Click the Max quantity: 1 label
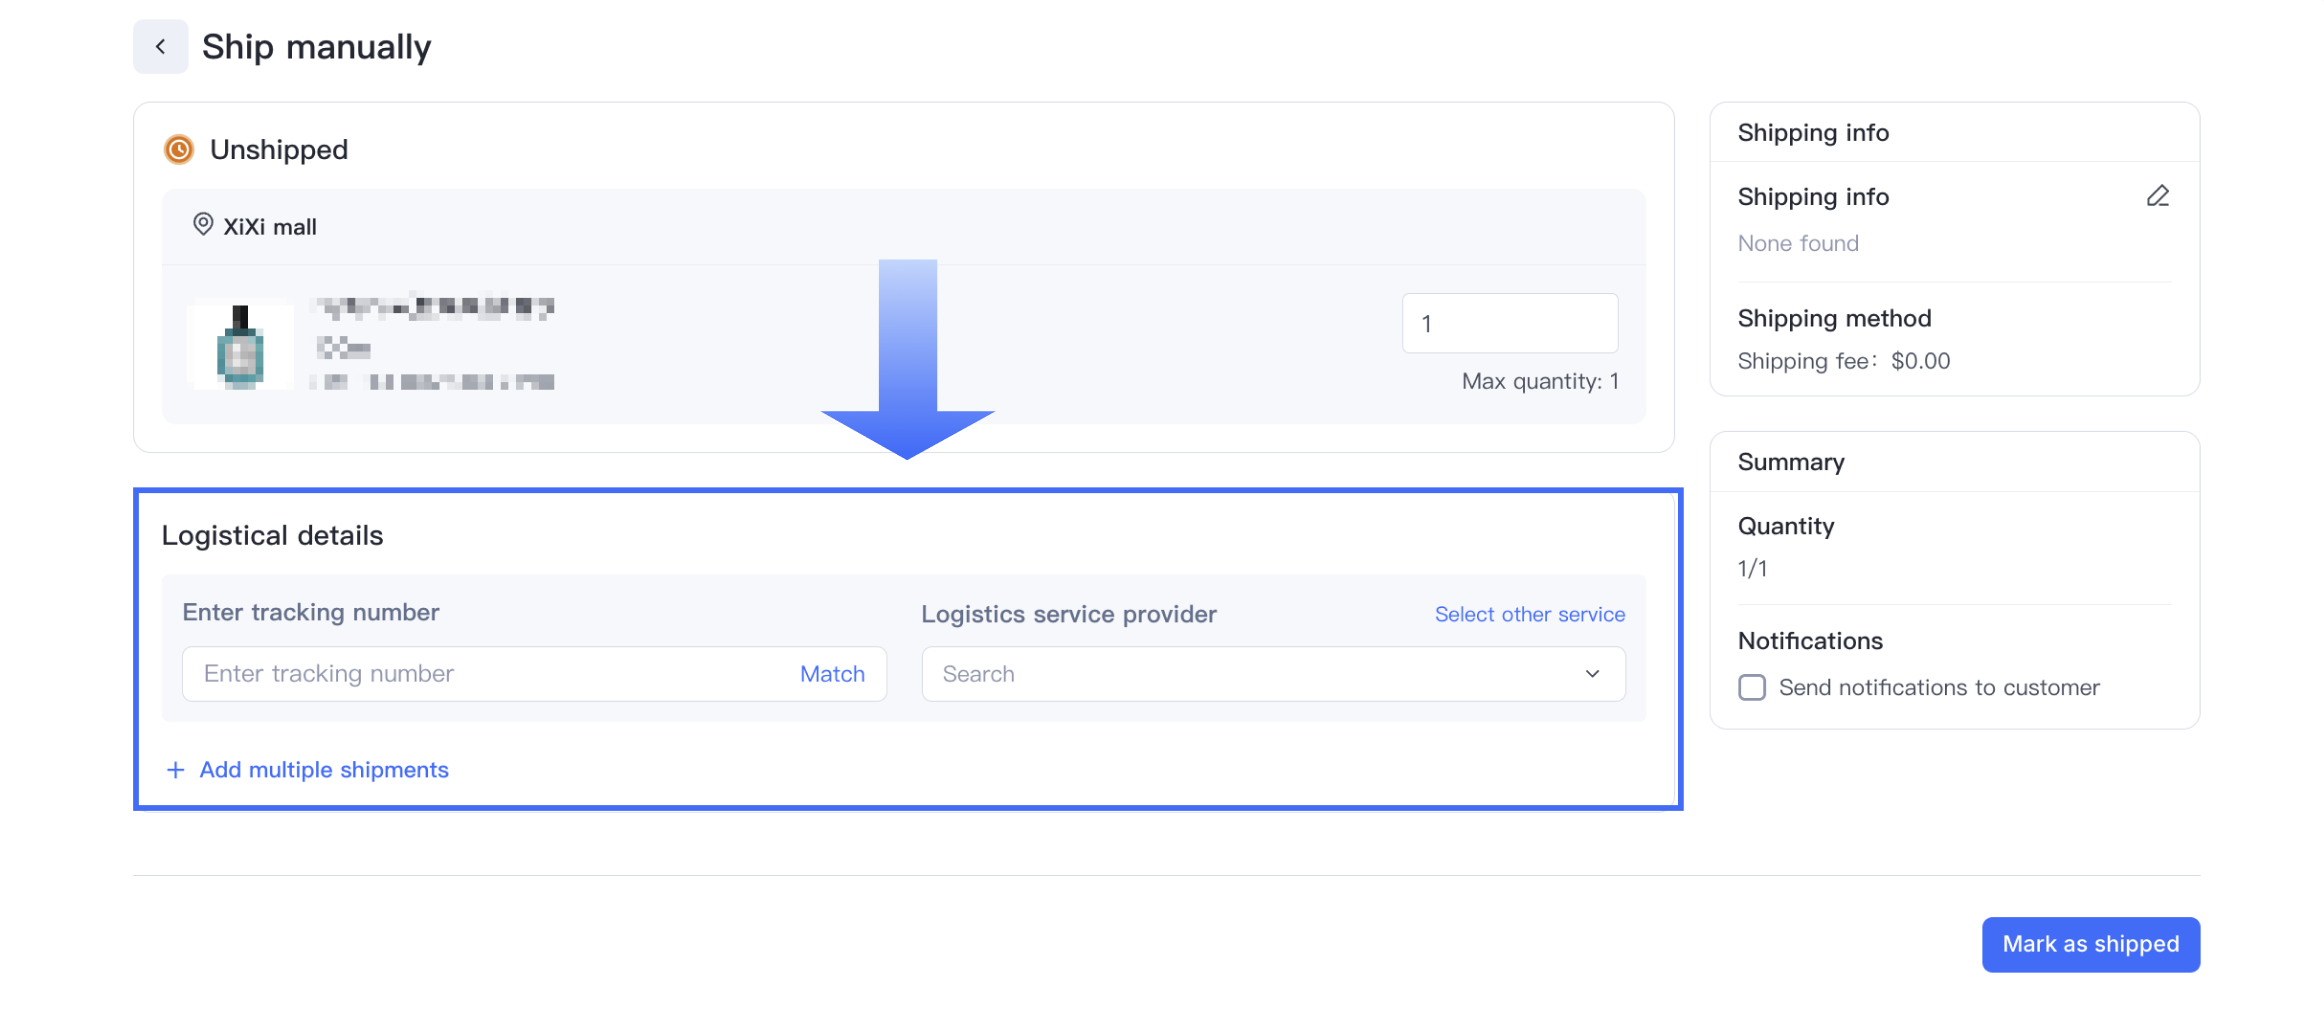The height and width of the screenshot is (1020, 2324). click(x=1540, y=381)
